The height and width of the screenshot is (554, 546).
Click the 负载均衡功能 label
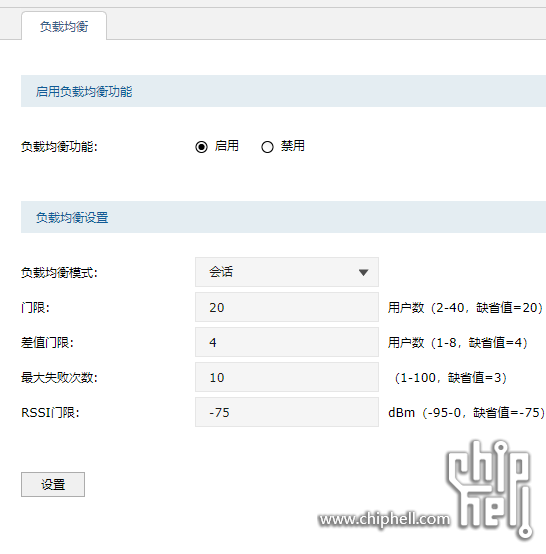click(59, 147)
